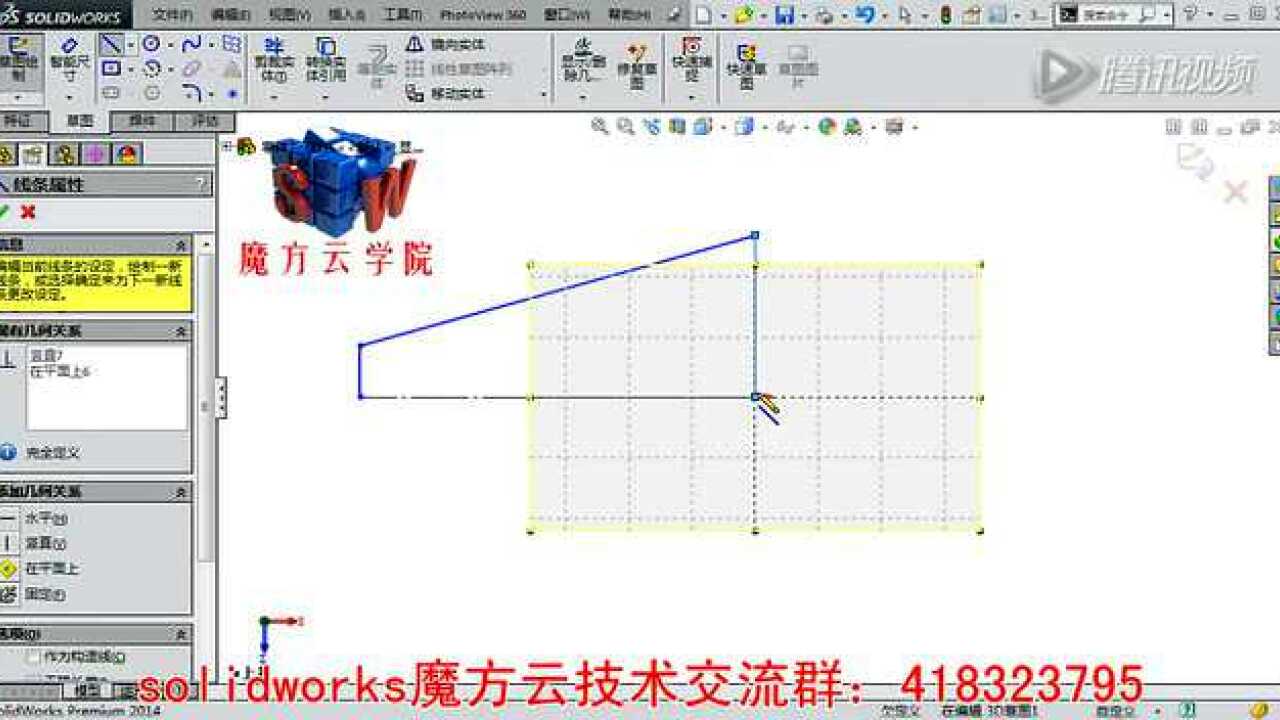Cancel line properties with red X

pyautogui.click(x=28, y=212)
